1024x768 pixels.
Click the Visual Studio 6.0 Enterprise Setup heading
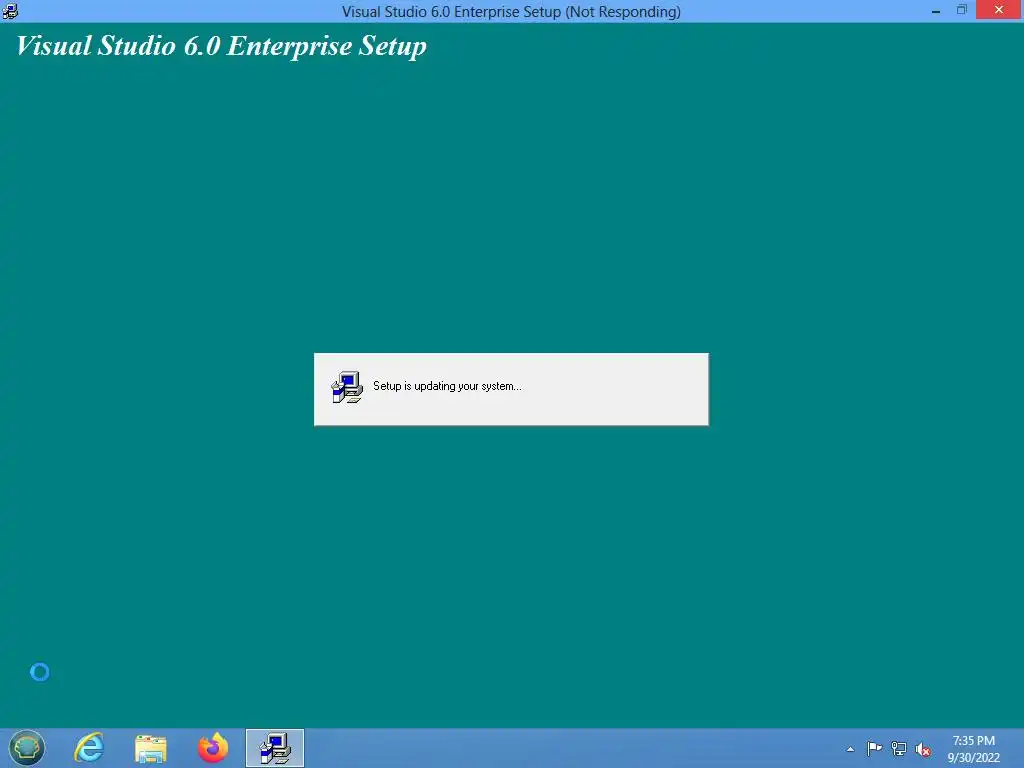click(221, 46)
